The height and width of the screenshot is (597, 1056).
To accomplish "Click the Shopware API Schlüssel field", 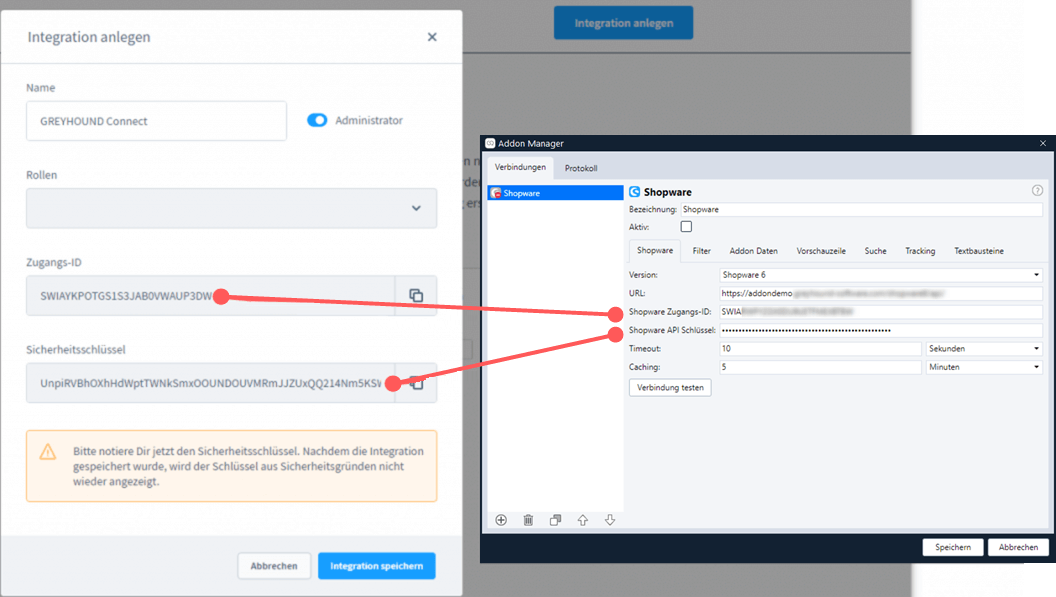I will coord(881,330).
